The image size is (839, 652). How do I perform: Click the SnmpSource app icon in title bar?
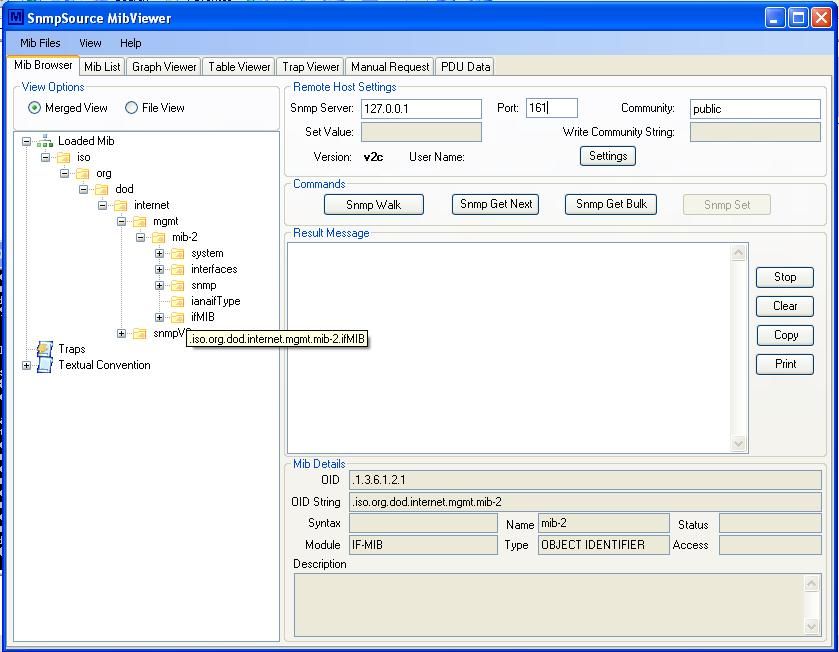point(15,17)
